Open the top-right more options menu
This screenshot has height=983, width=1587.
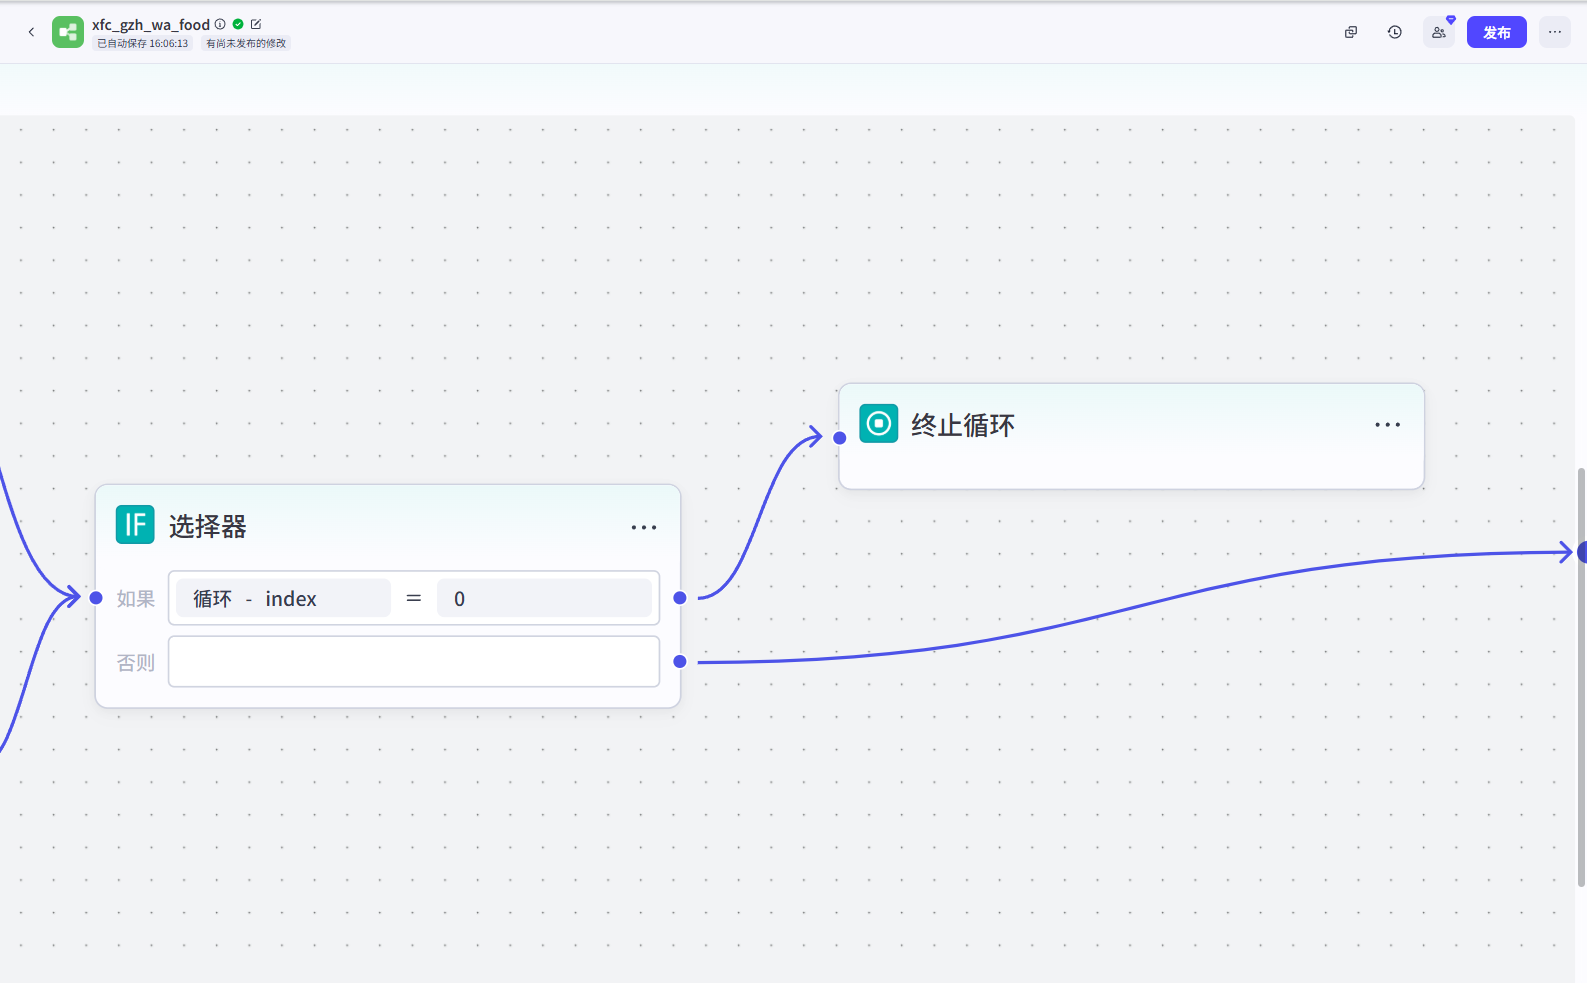(1555, 32)
